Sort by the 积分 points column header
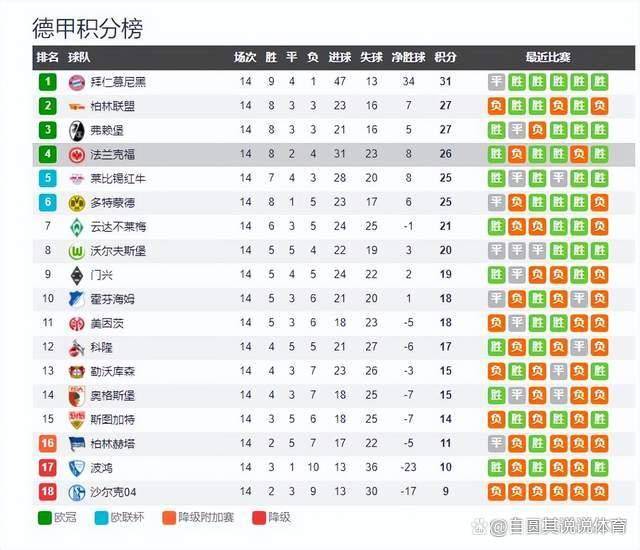Screen dimensions: 640x550 click(x=445, y=57)
